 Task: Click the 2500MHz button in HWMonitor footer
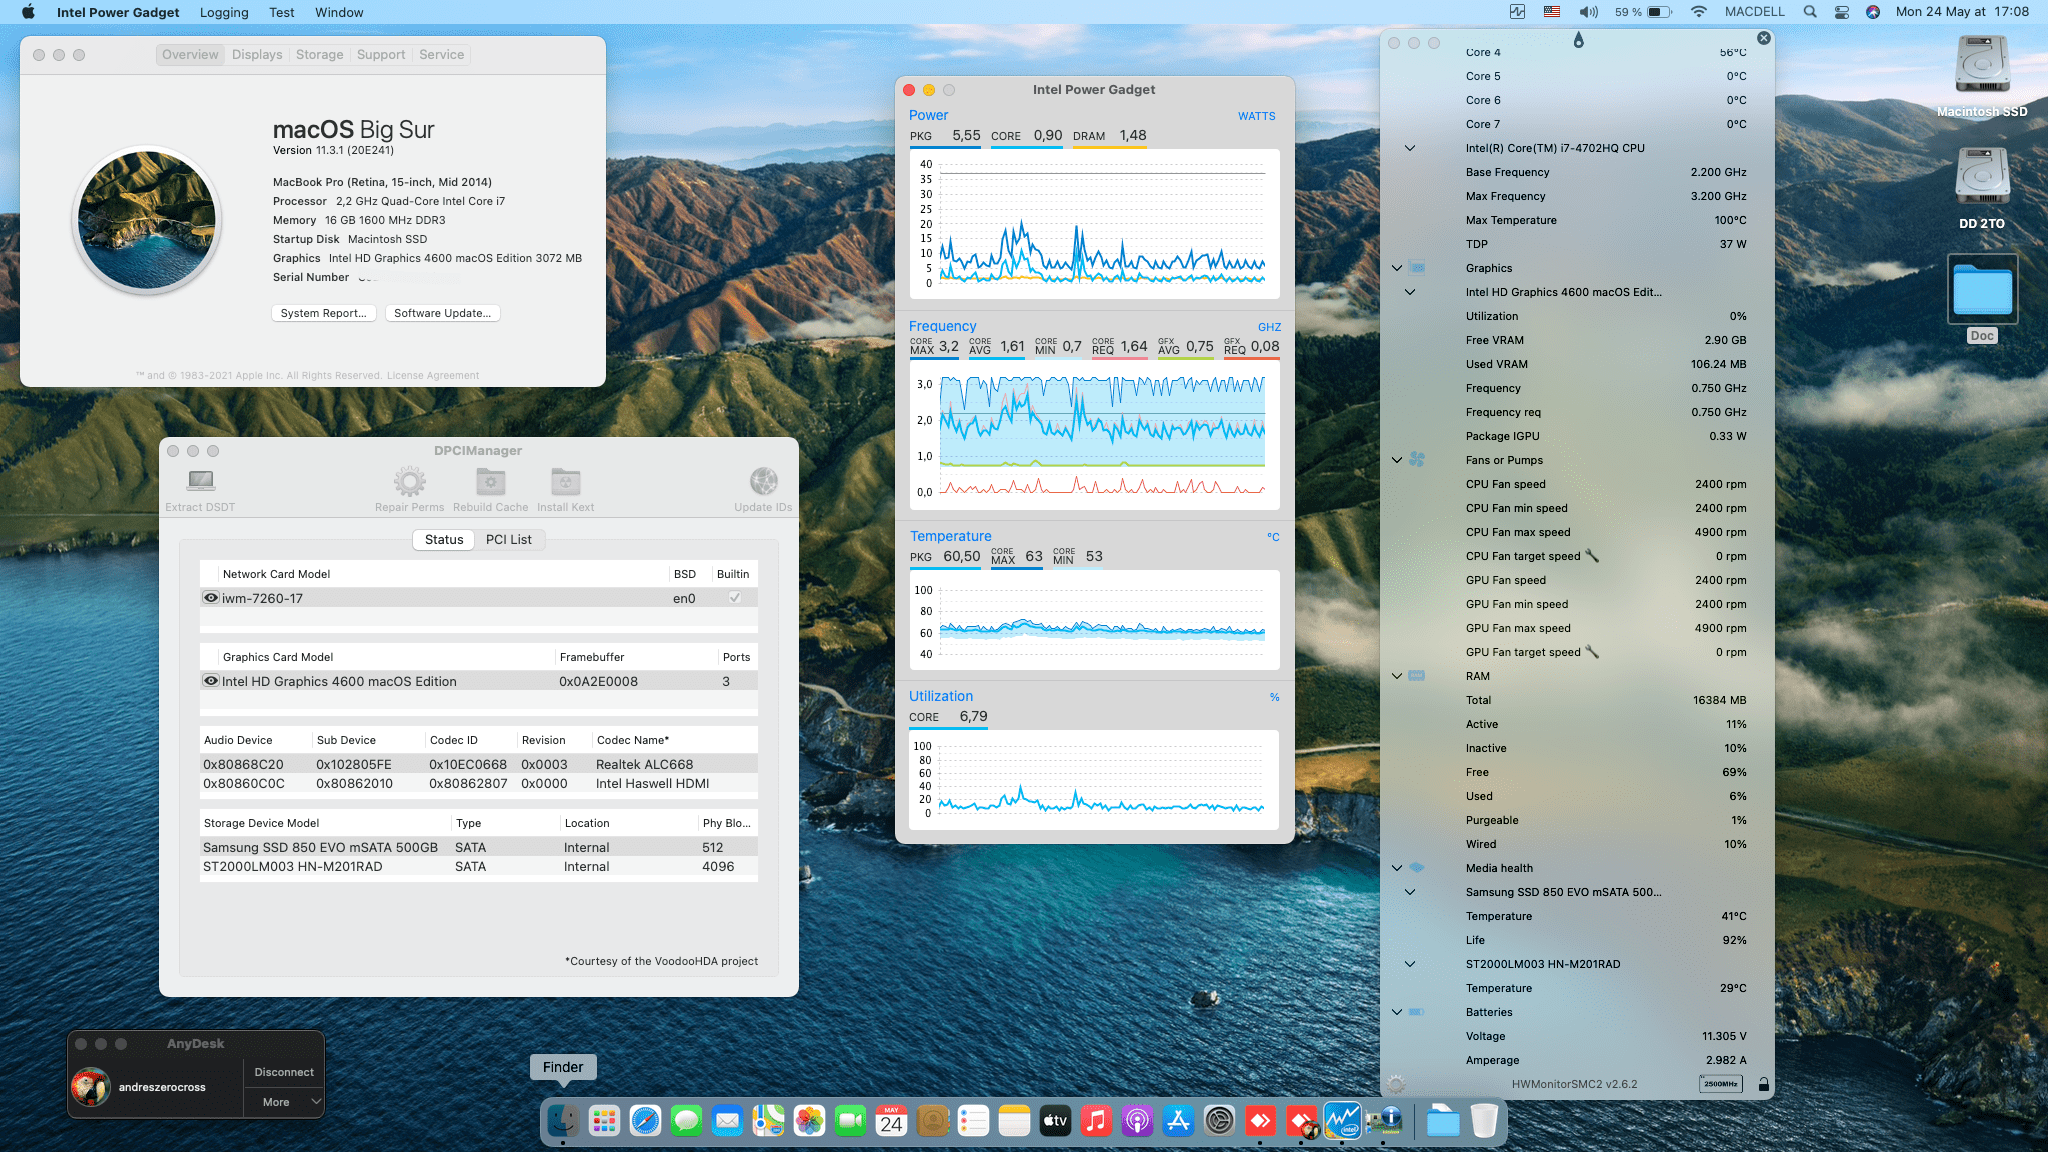pyautogui.click(x=1720, y=1084)
